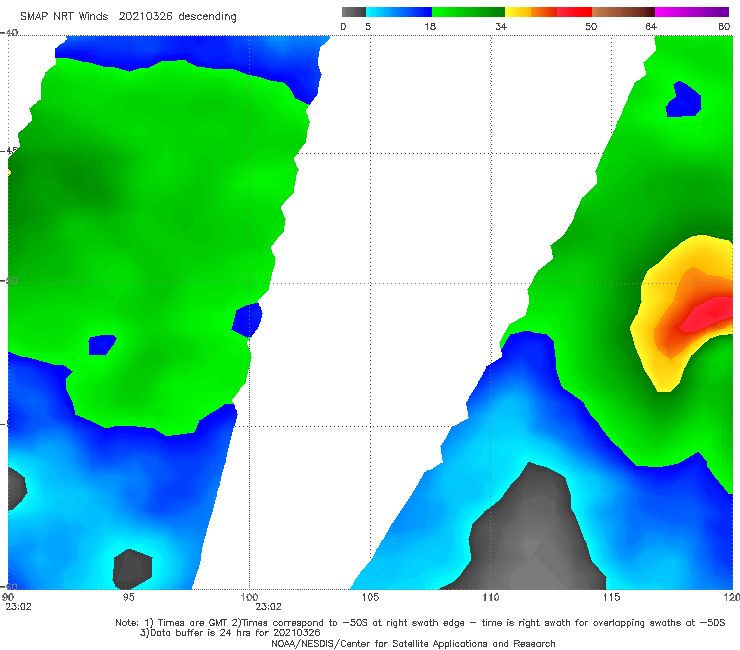Click the small blue patch near 116E top right
The image size is (740, 650).
click(x=683, y=100)
